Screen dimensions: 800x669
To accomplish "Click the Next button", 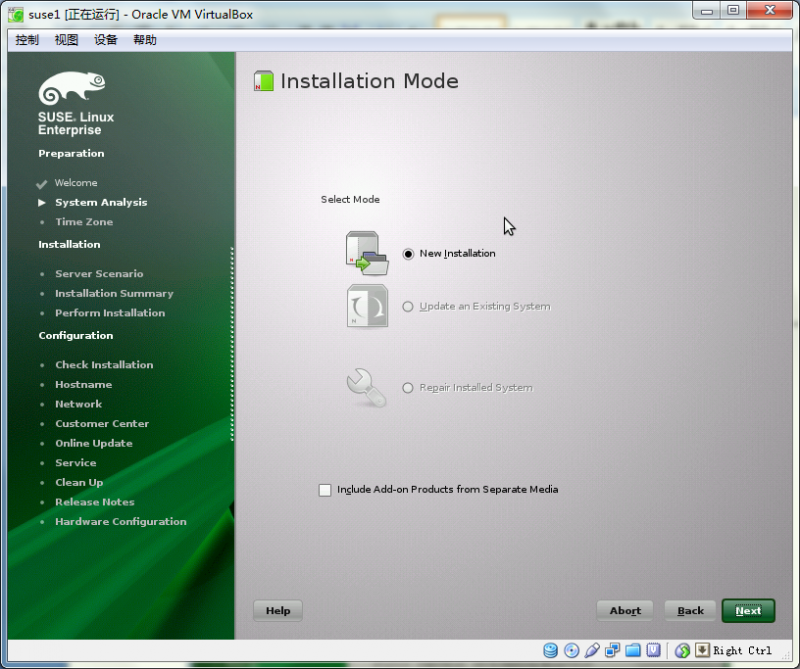I will point(748,610).
